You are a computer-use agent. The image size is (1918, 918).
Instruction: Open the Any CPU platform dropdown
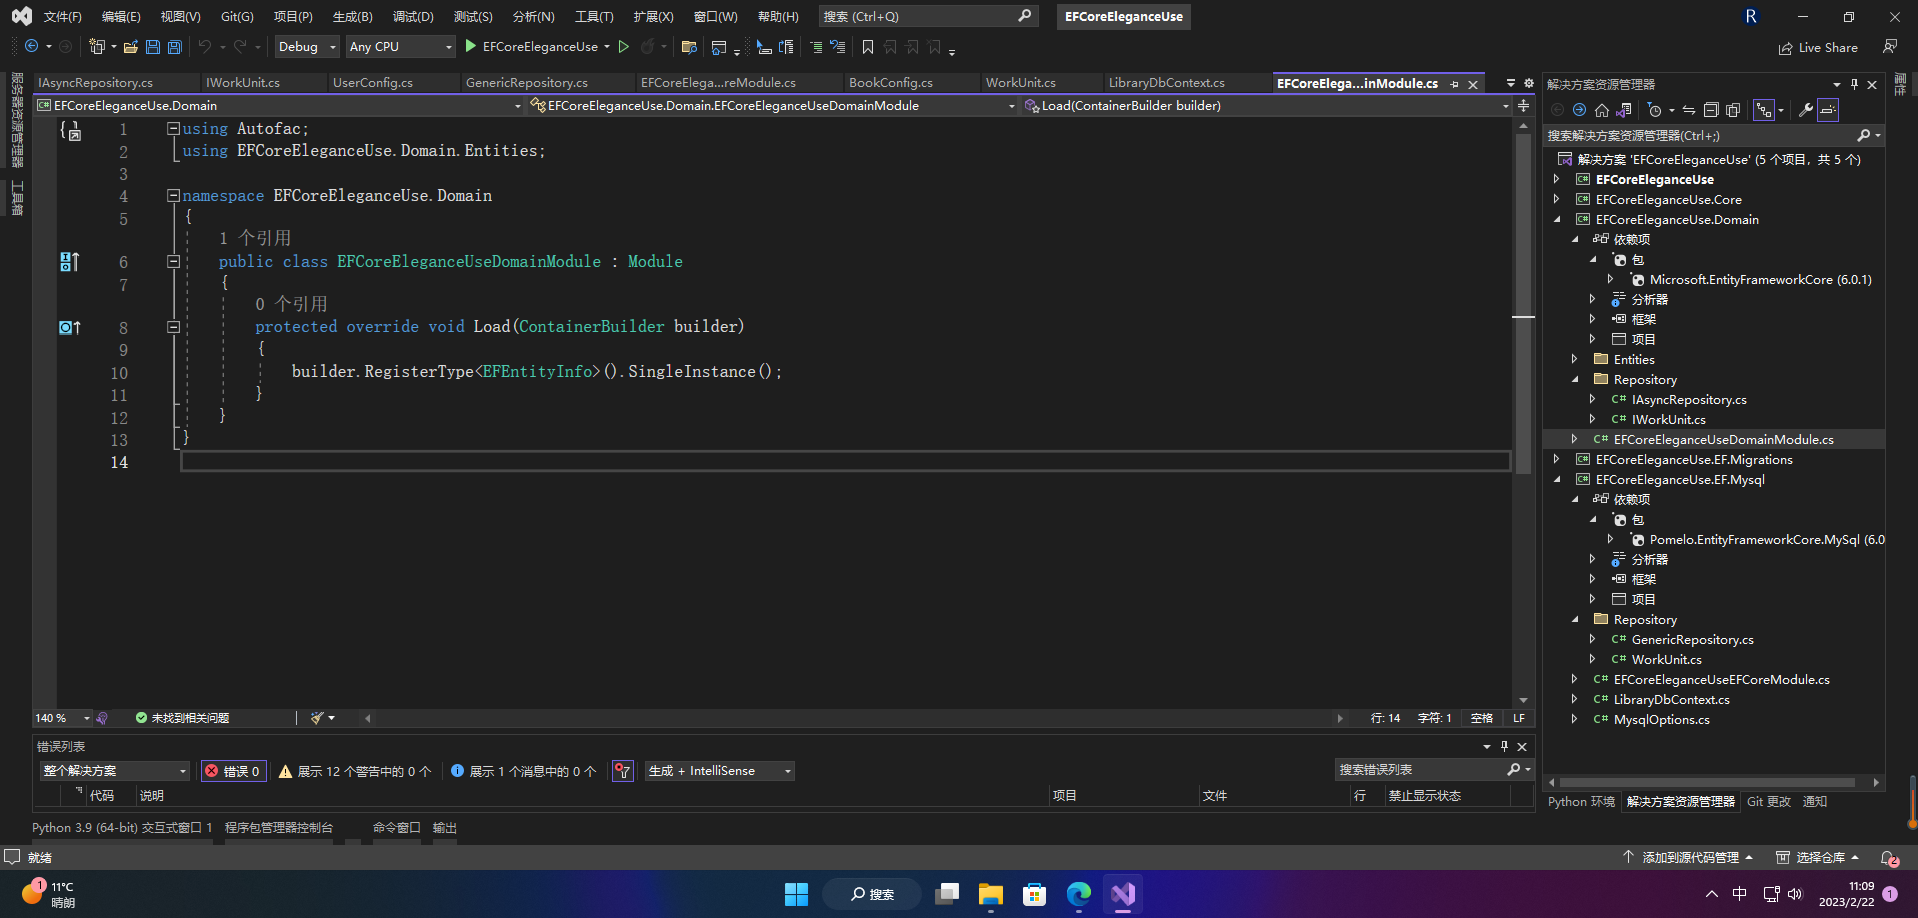tap(400, 47)
